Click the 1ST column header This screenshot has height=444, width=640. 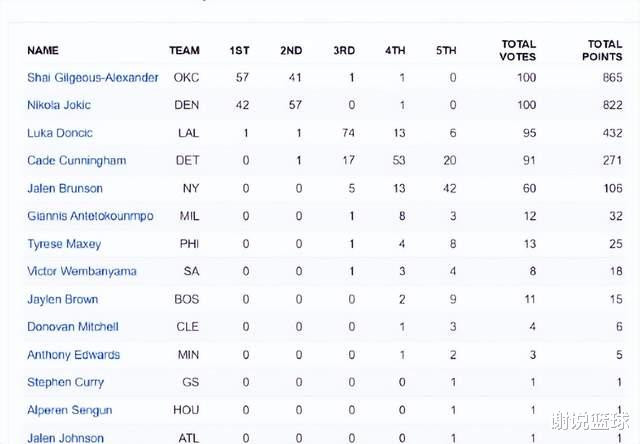pyautogui.click(x=239, y=50)
